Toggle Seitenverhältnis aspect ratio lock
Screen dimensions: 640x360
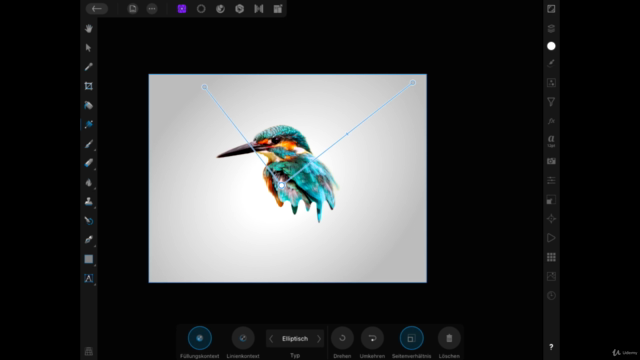[411, 338]
